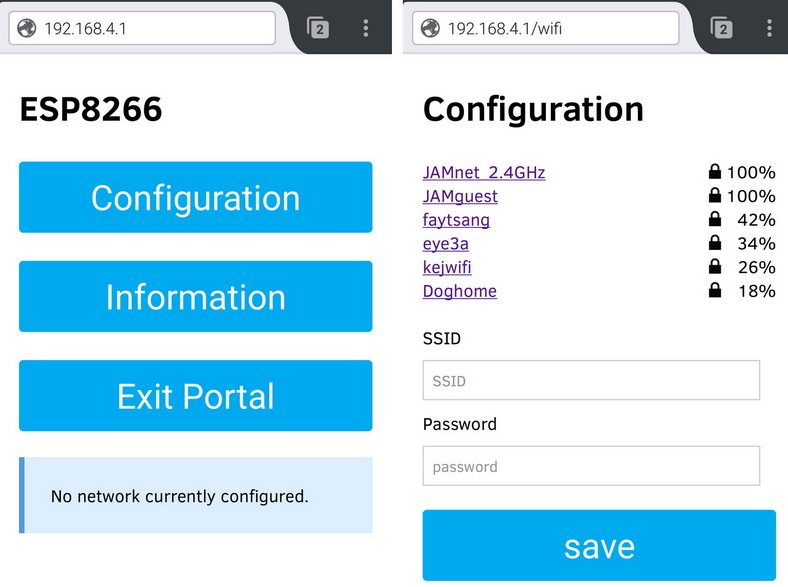Click into the password field
Viewport: 788px width, 587px height.
click(x=591, y=466)
